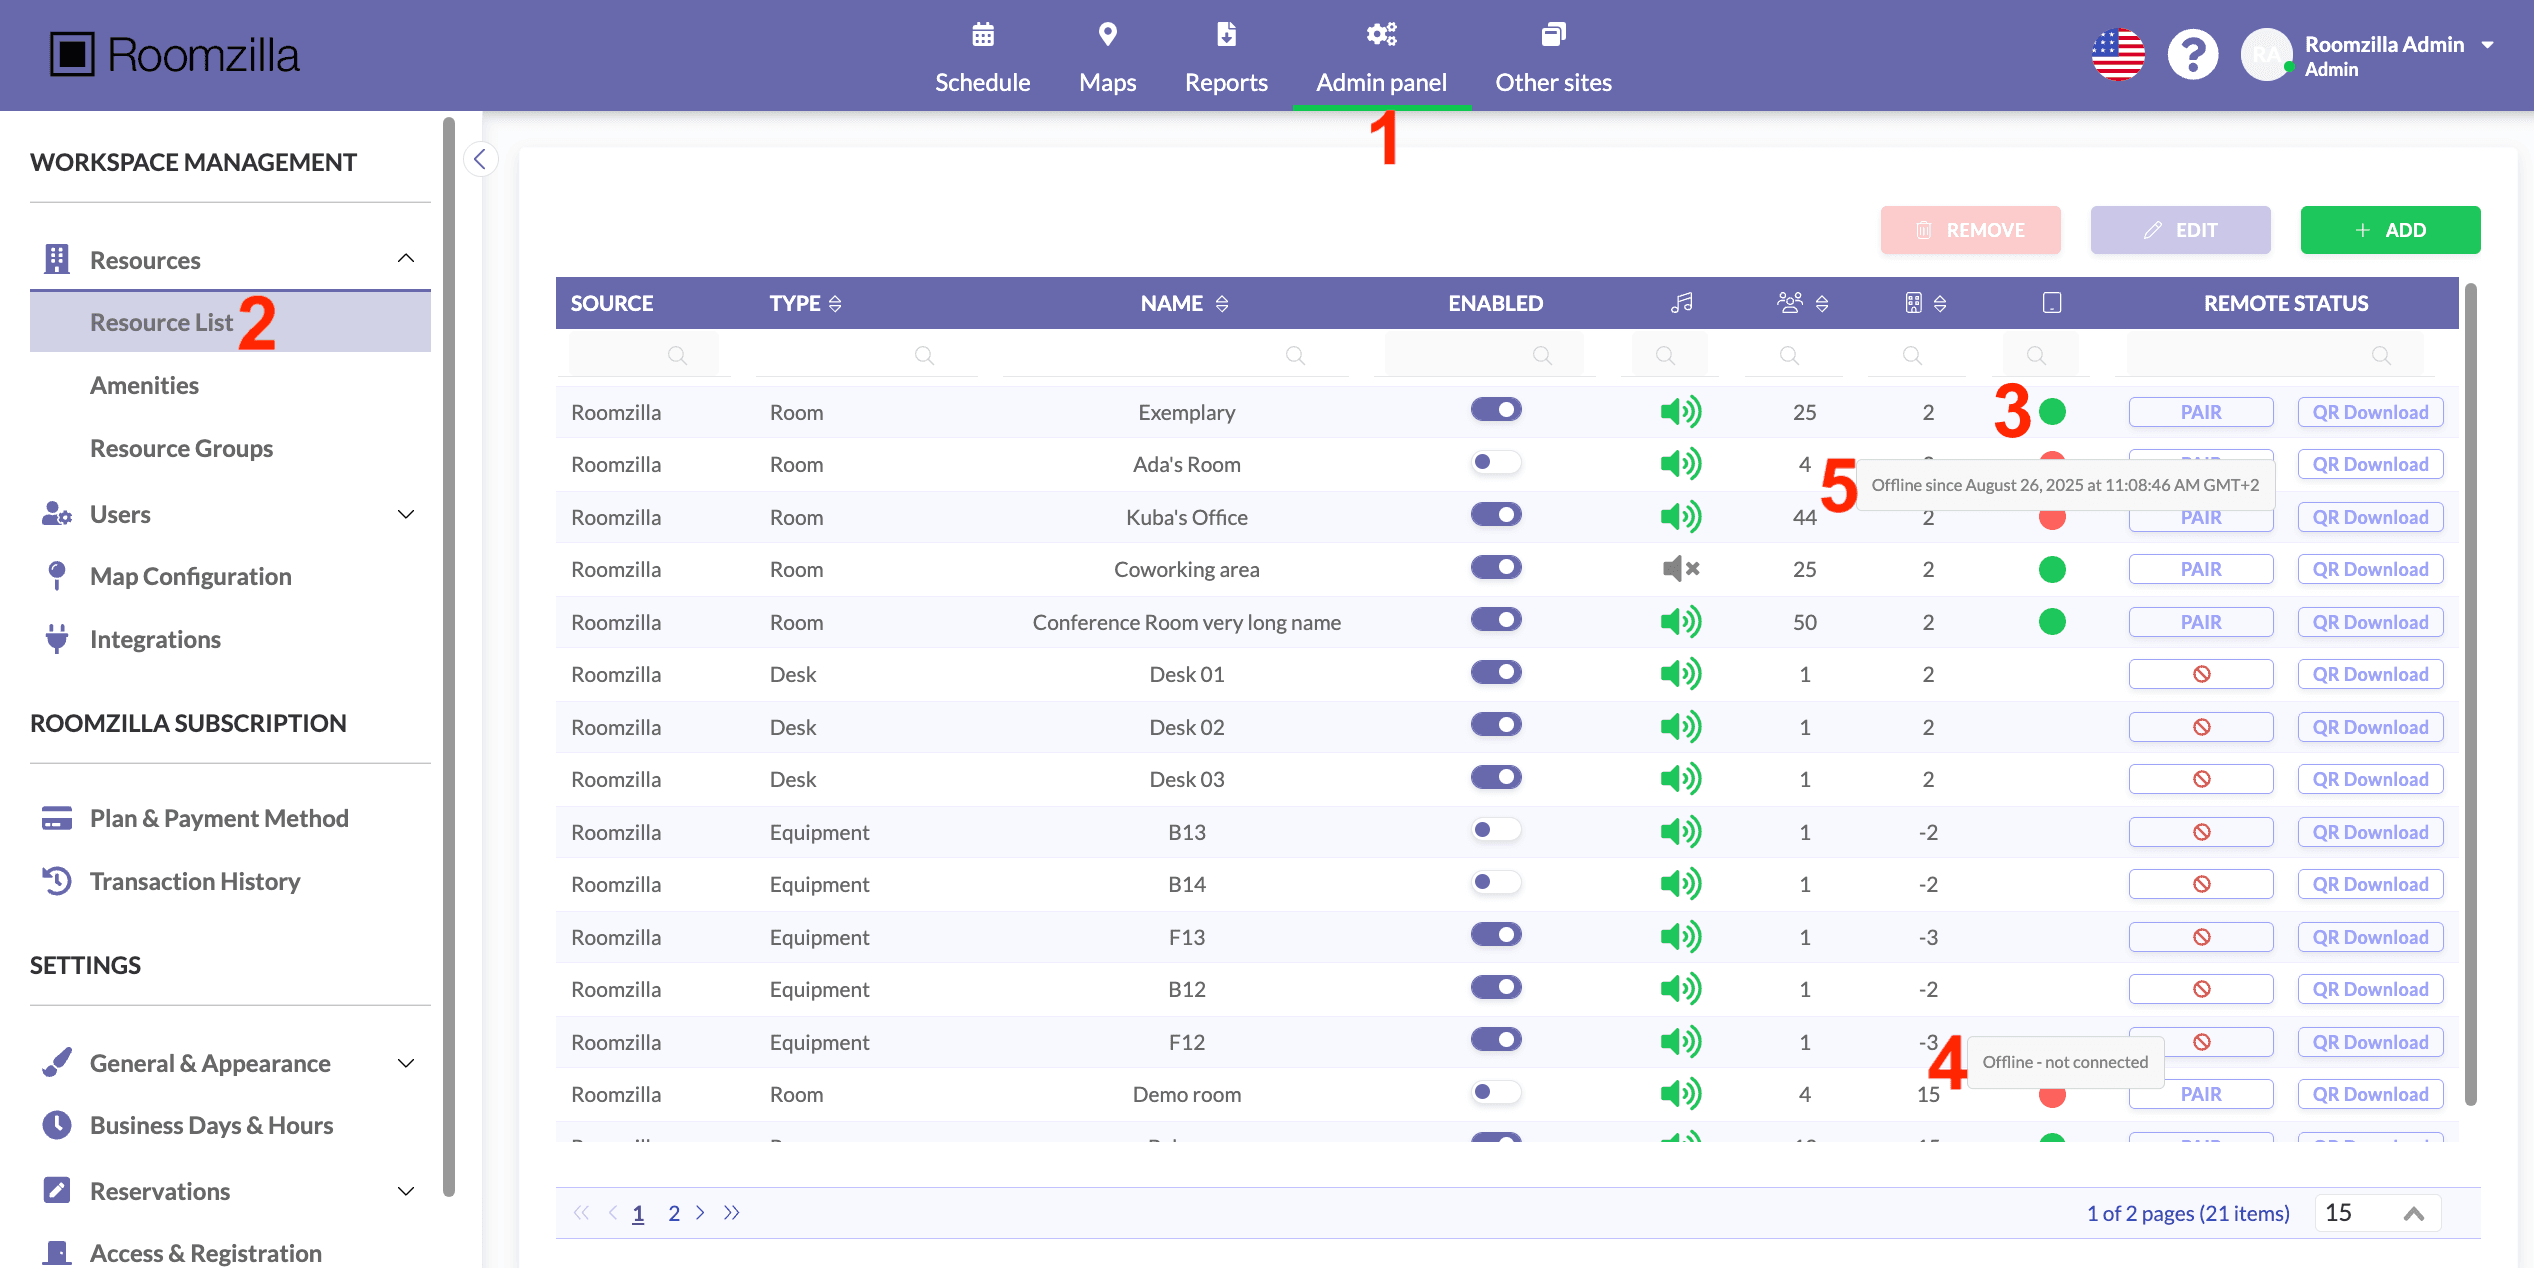The image size is (2534, 1268).
Task: Click the green ADD button
Action: point(2389,230)
